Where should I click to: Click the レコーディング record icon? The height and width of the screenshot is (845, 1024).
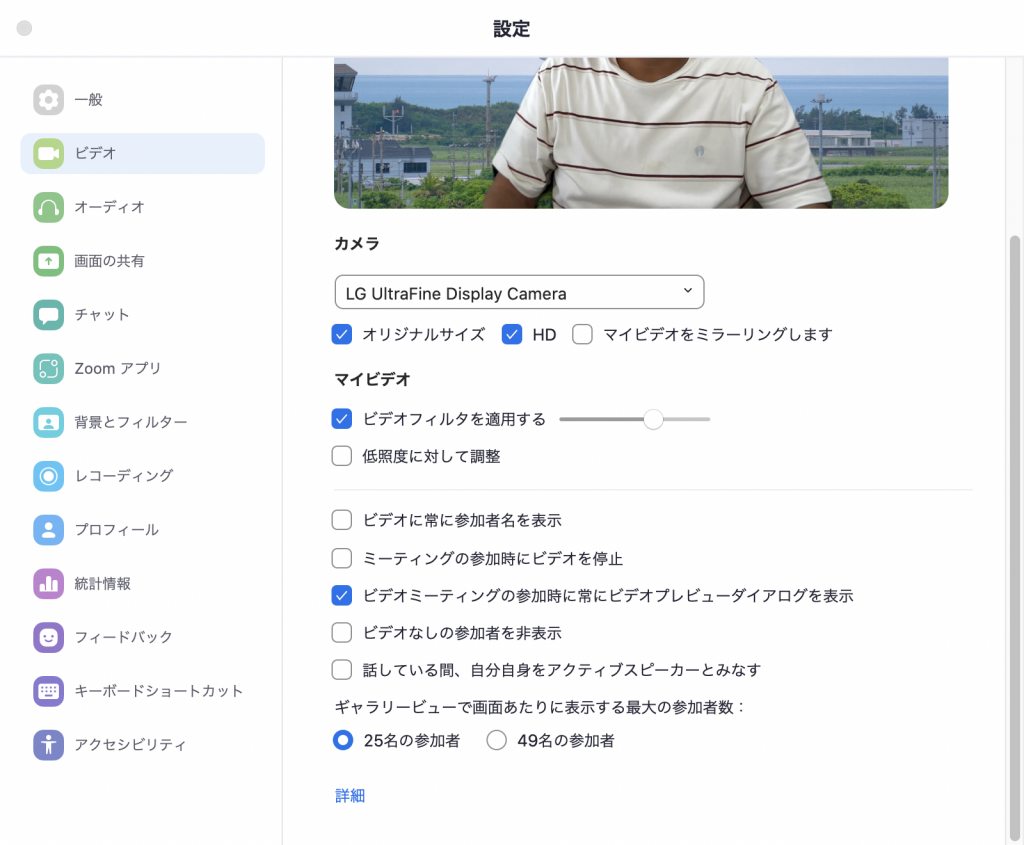[x=48, y=476]
